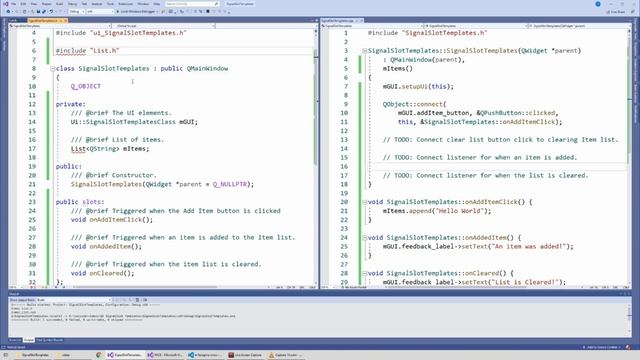Screen dimensions: 640x360
Task: Click the Save toolbar icon
Action: tap(38, 12)
